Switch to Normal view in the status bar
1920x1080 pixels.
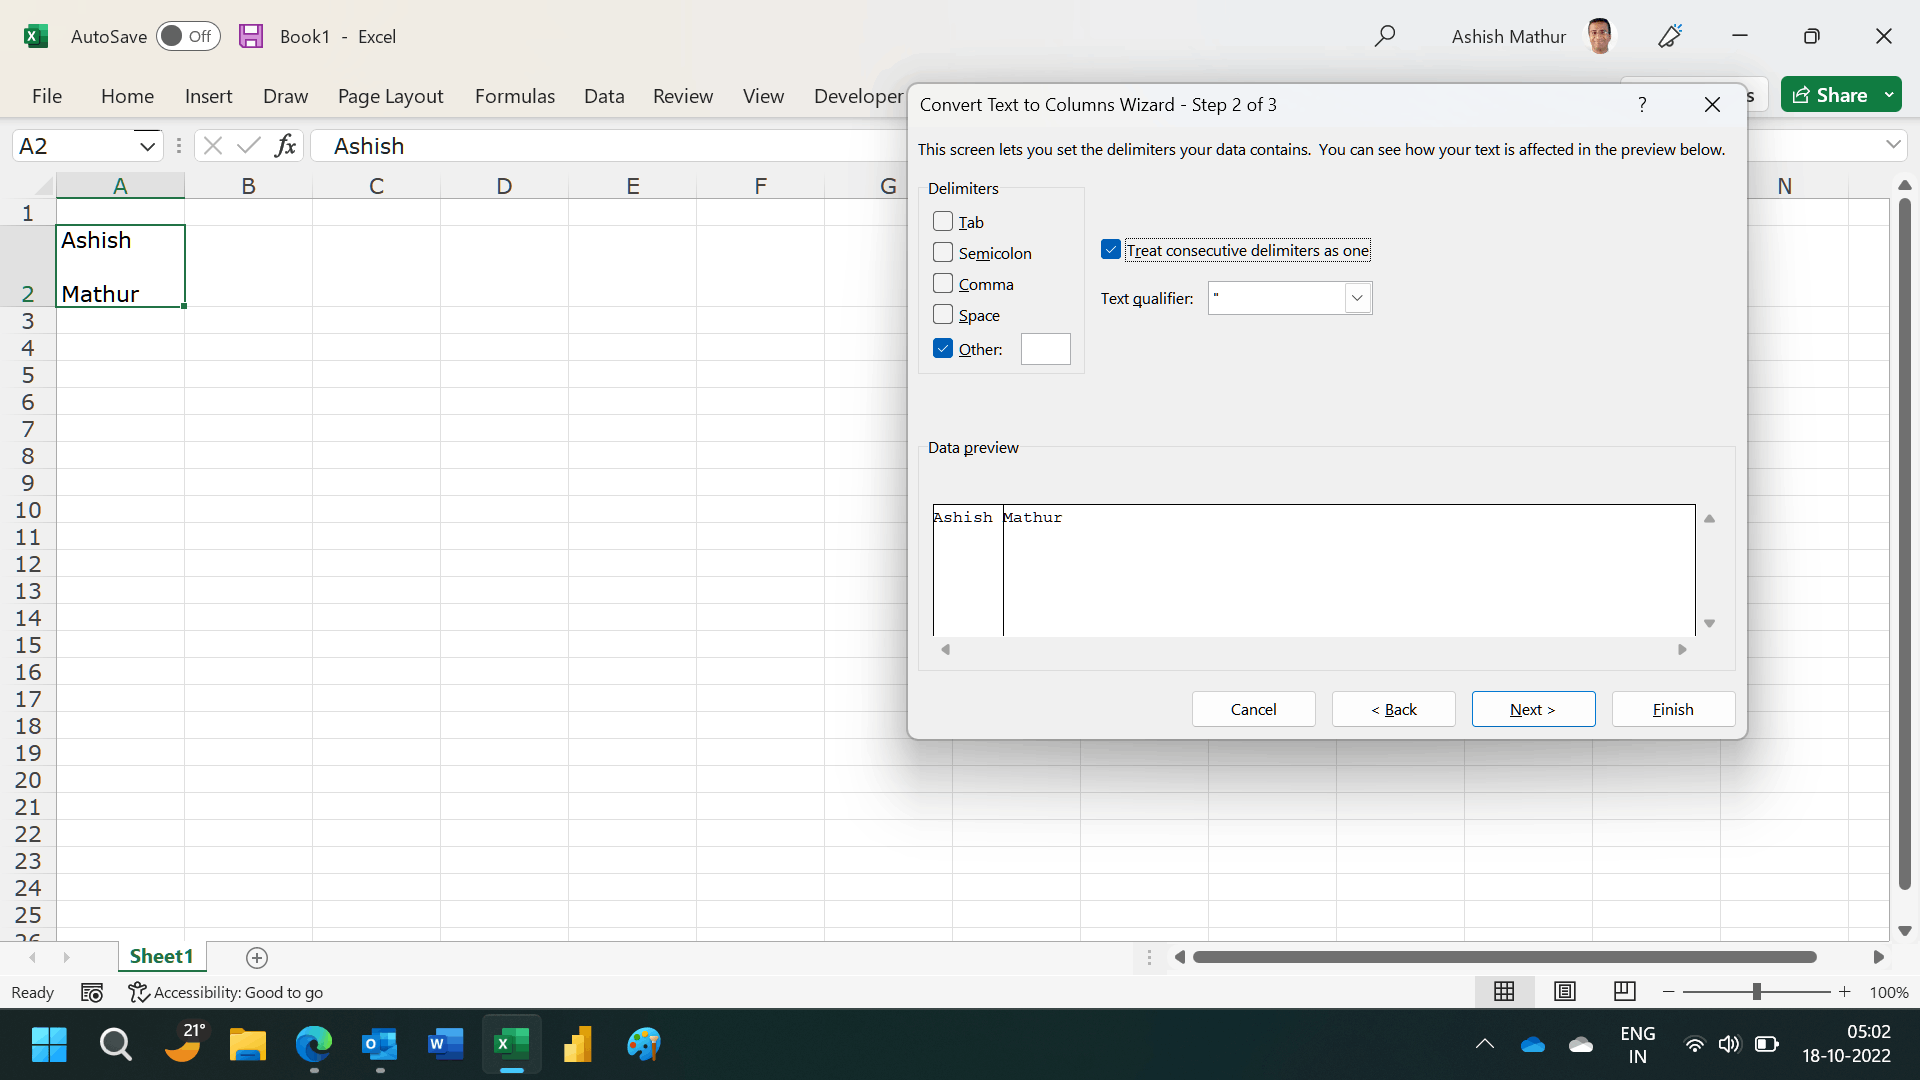click(1504, 991)
